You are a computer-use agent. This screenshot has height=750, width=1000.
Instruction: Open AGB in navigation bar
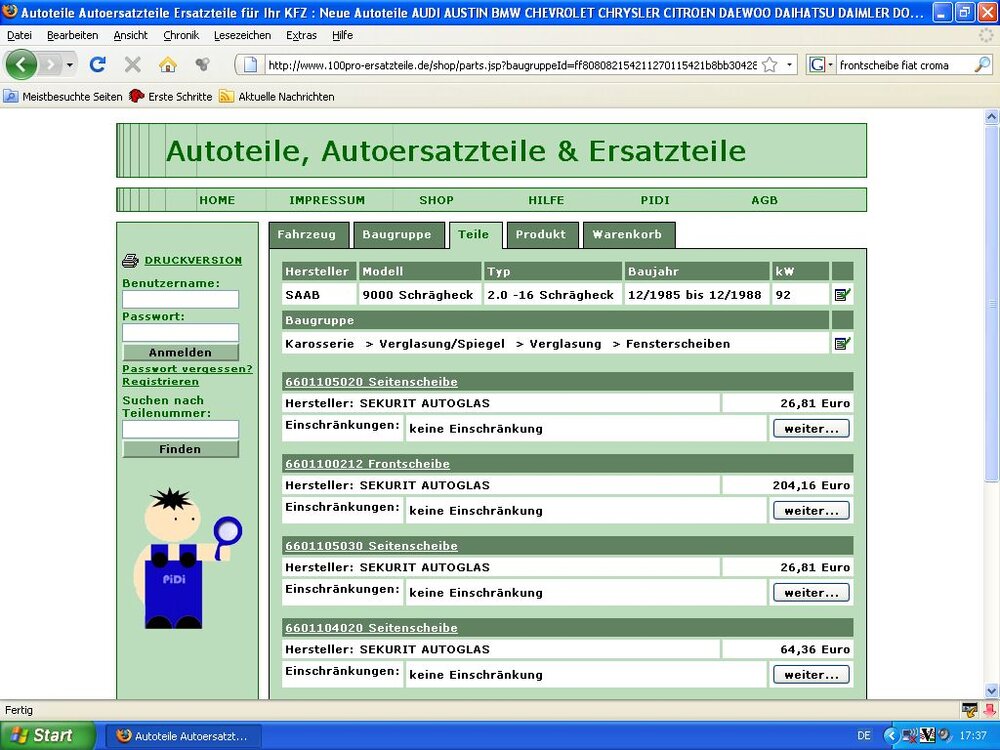[764, 200]
